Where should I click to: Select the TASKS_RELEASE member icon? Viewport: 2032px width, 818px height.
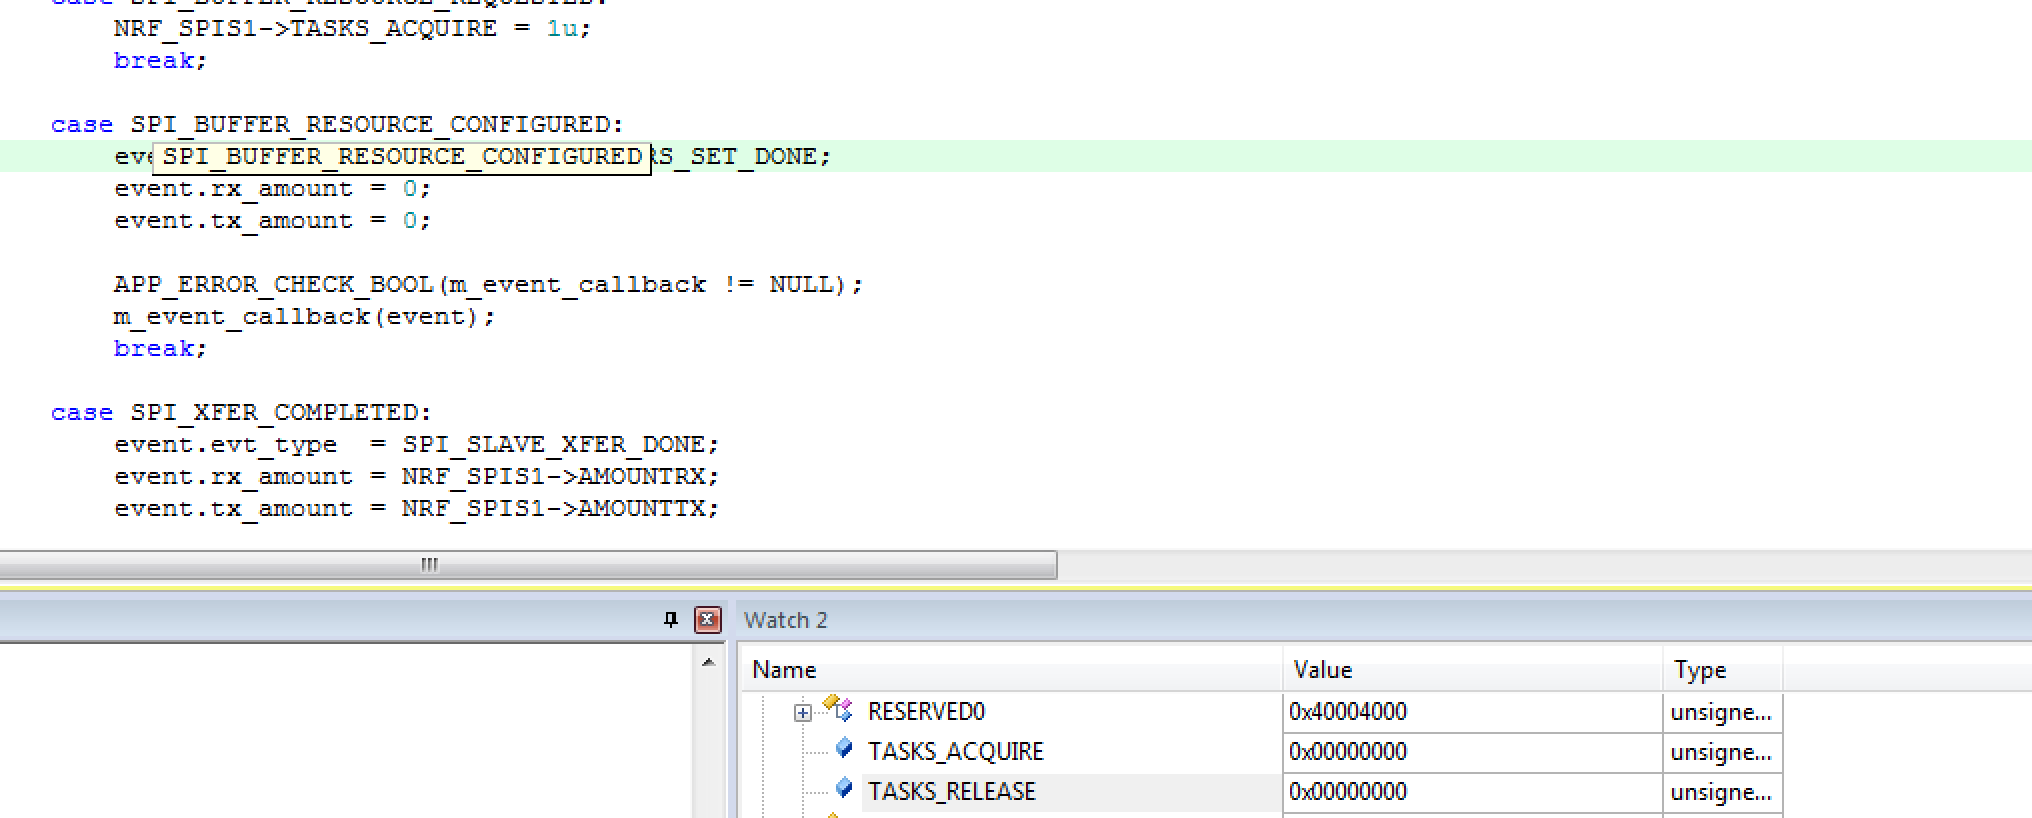tap(844, 788)
